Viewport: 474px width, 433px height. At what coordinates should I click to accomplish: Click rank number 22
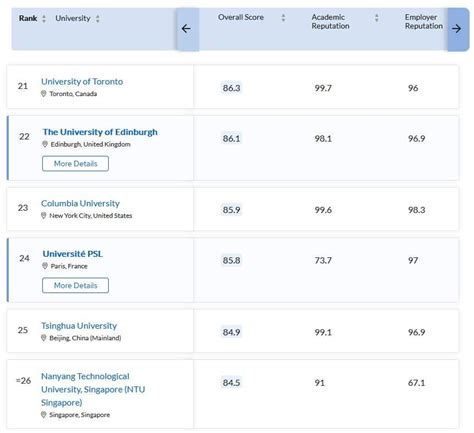(24, 136)
